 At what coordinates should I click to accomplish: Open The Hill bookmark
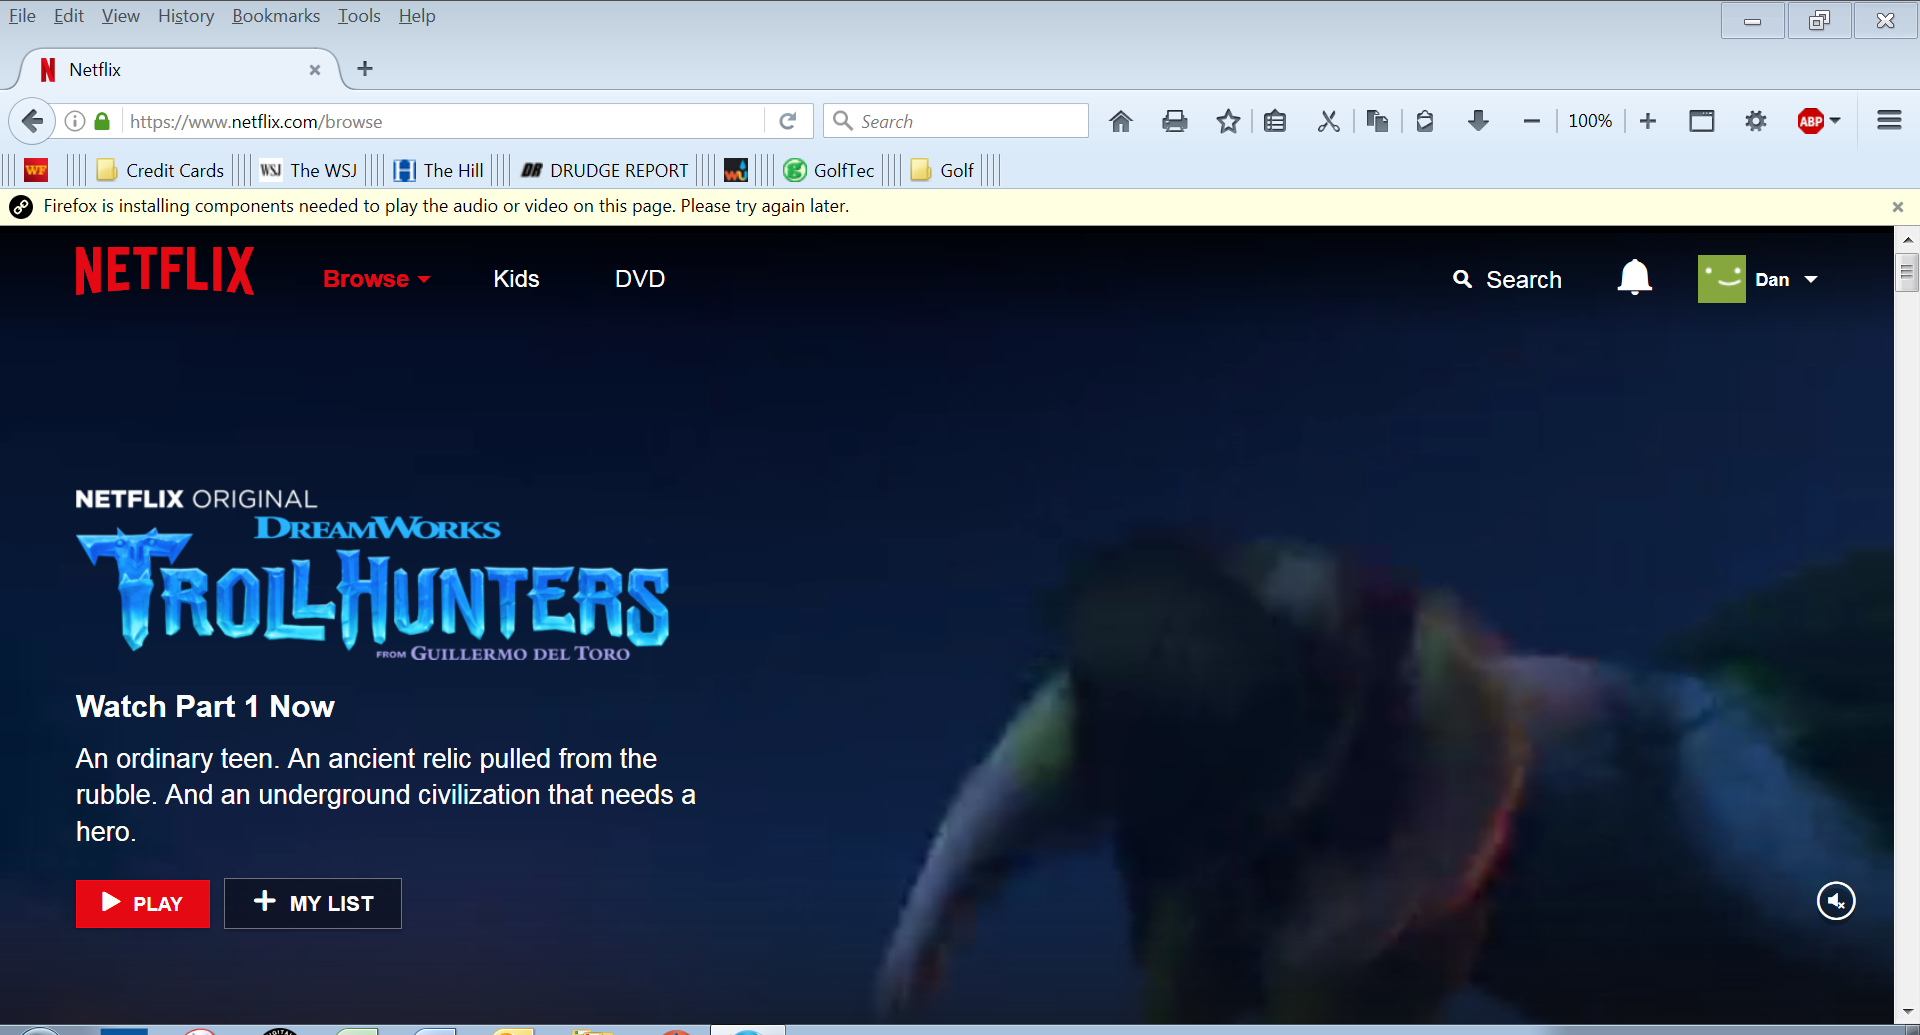pyautogui.click(x=439, y=170)
